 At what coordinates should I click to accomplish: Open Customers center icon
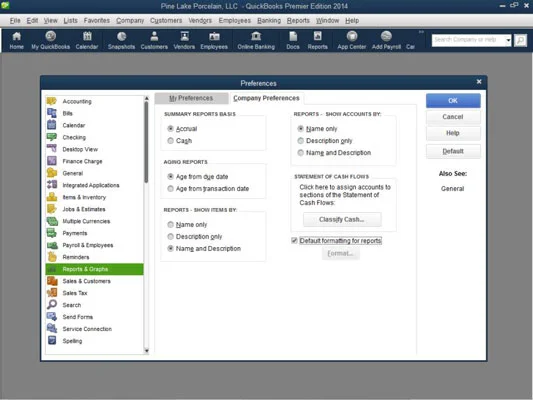click(154, 40)
